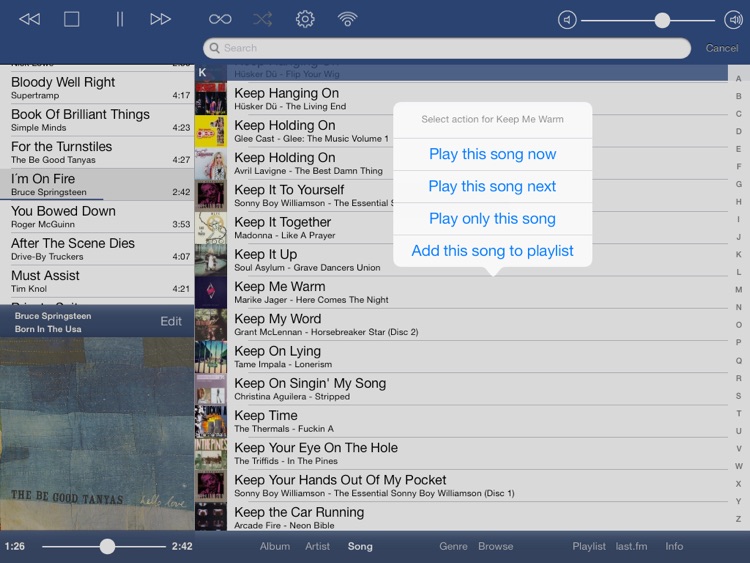Move the song progress slider knob
Image resolution: width=750 pixels, height=563 pixels.
coord(107,546)
